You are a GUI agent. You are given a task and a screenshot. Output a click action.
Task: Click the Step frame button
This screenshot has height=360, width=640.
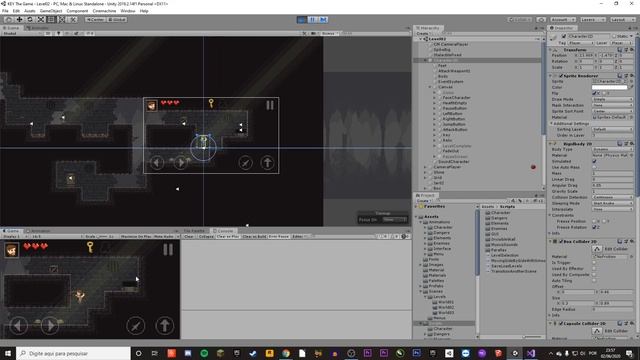323,20
